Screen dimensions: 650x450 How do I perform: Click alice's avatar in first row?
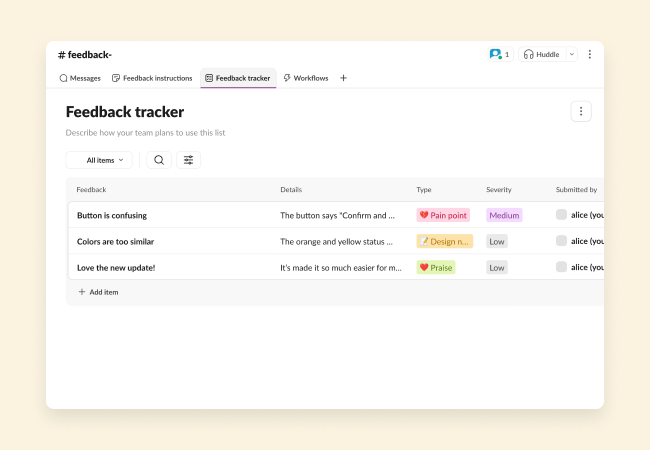[561, 215]
